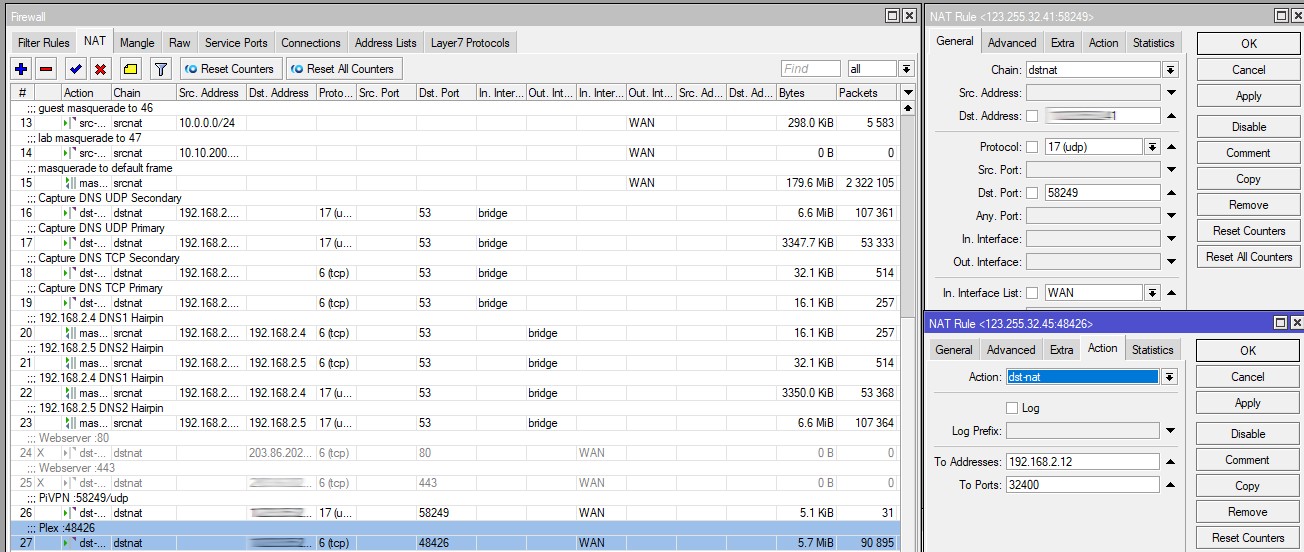Open the Address Lists tab
1304x552 pixels.
pos(385,43)
